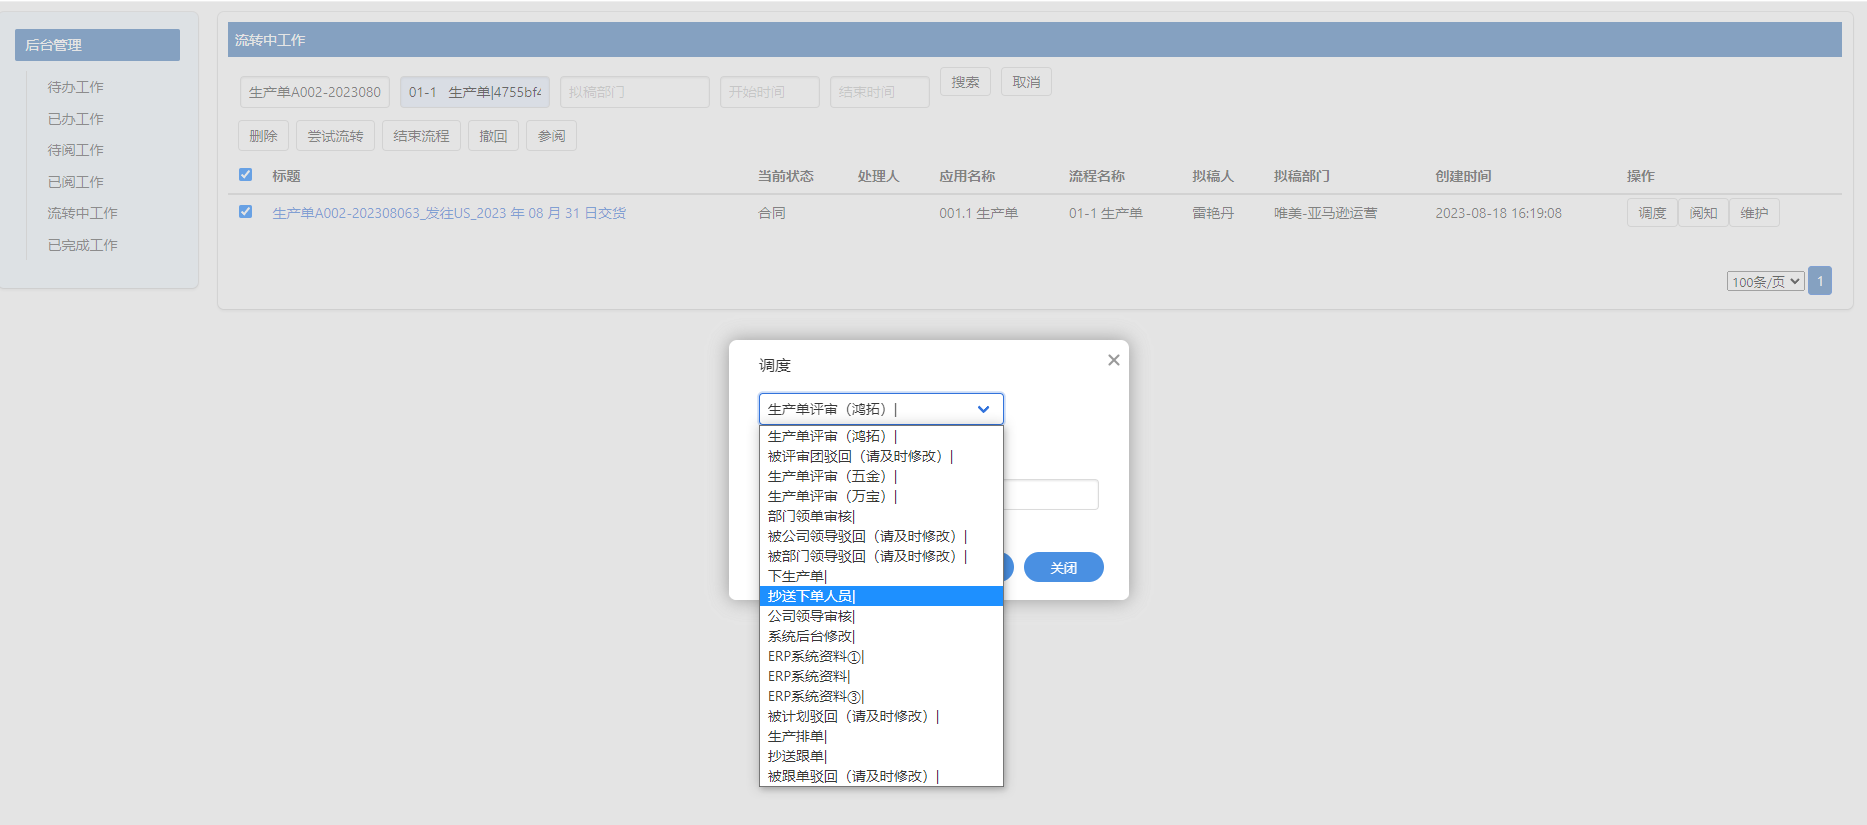The width and height of the screenshot is (1867, 825).
Task: Go to 已完成工作 in sidebar menu
Action: pos(83,245)
